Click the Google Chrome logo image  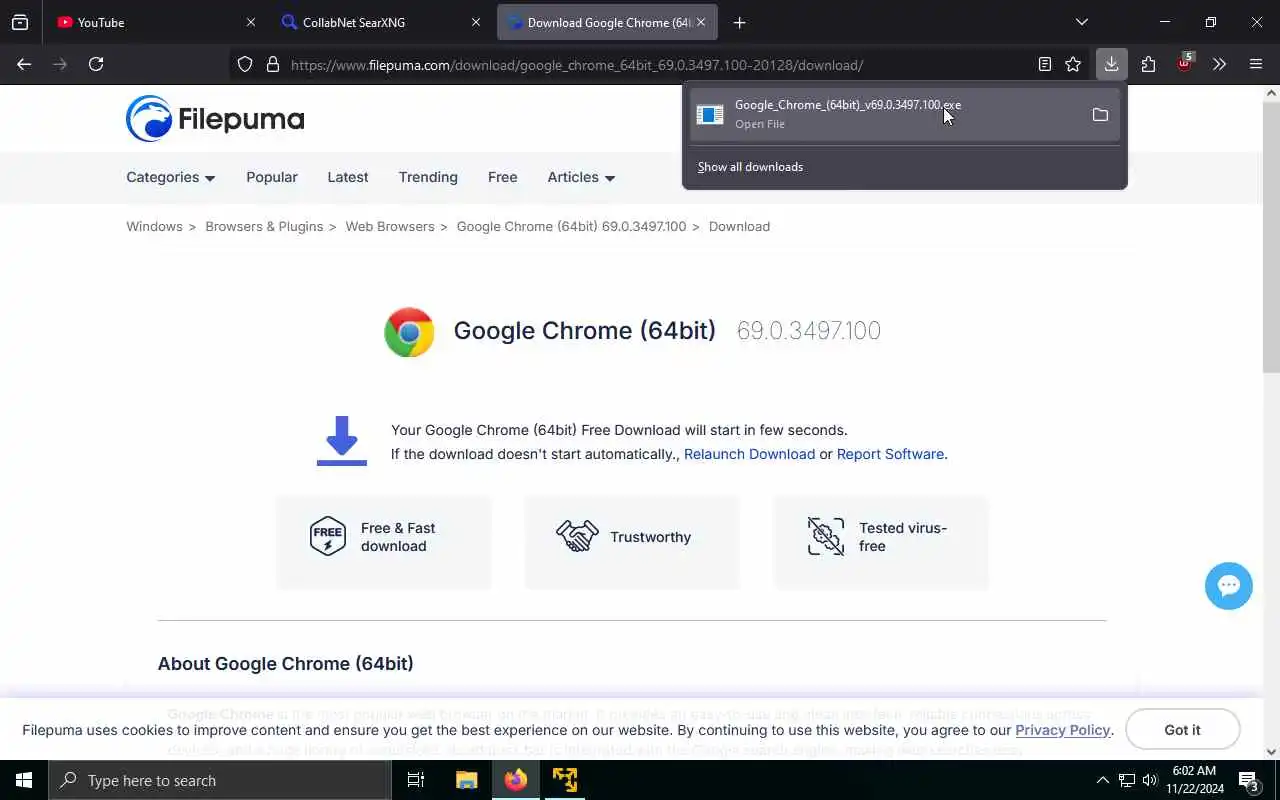409,332
